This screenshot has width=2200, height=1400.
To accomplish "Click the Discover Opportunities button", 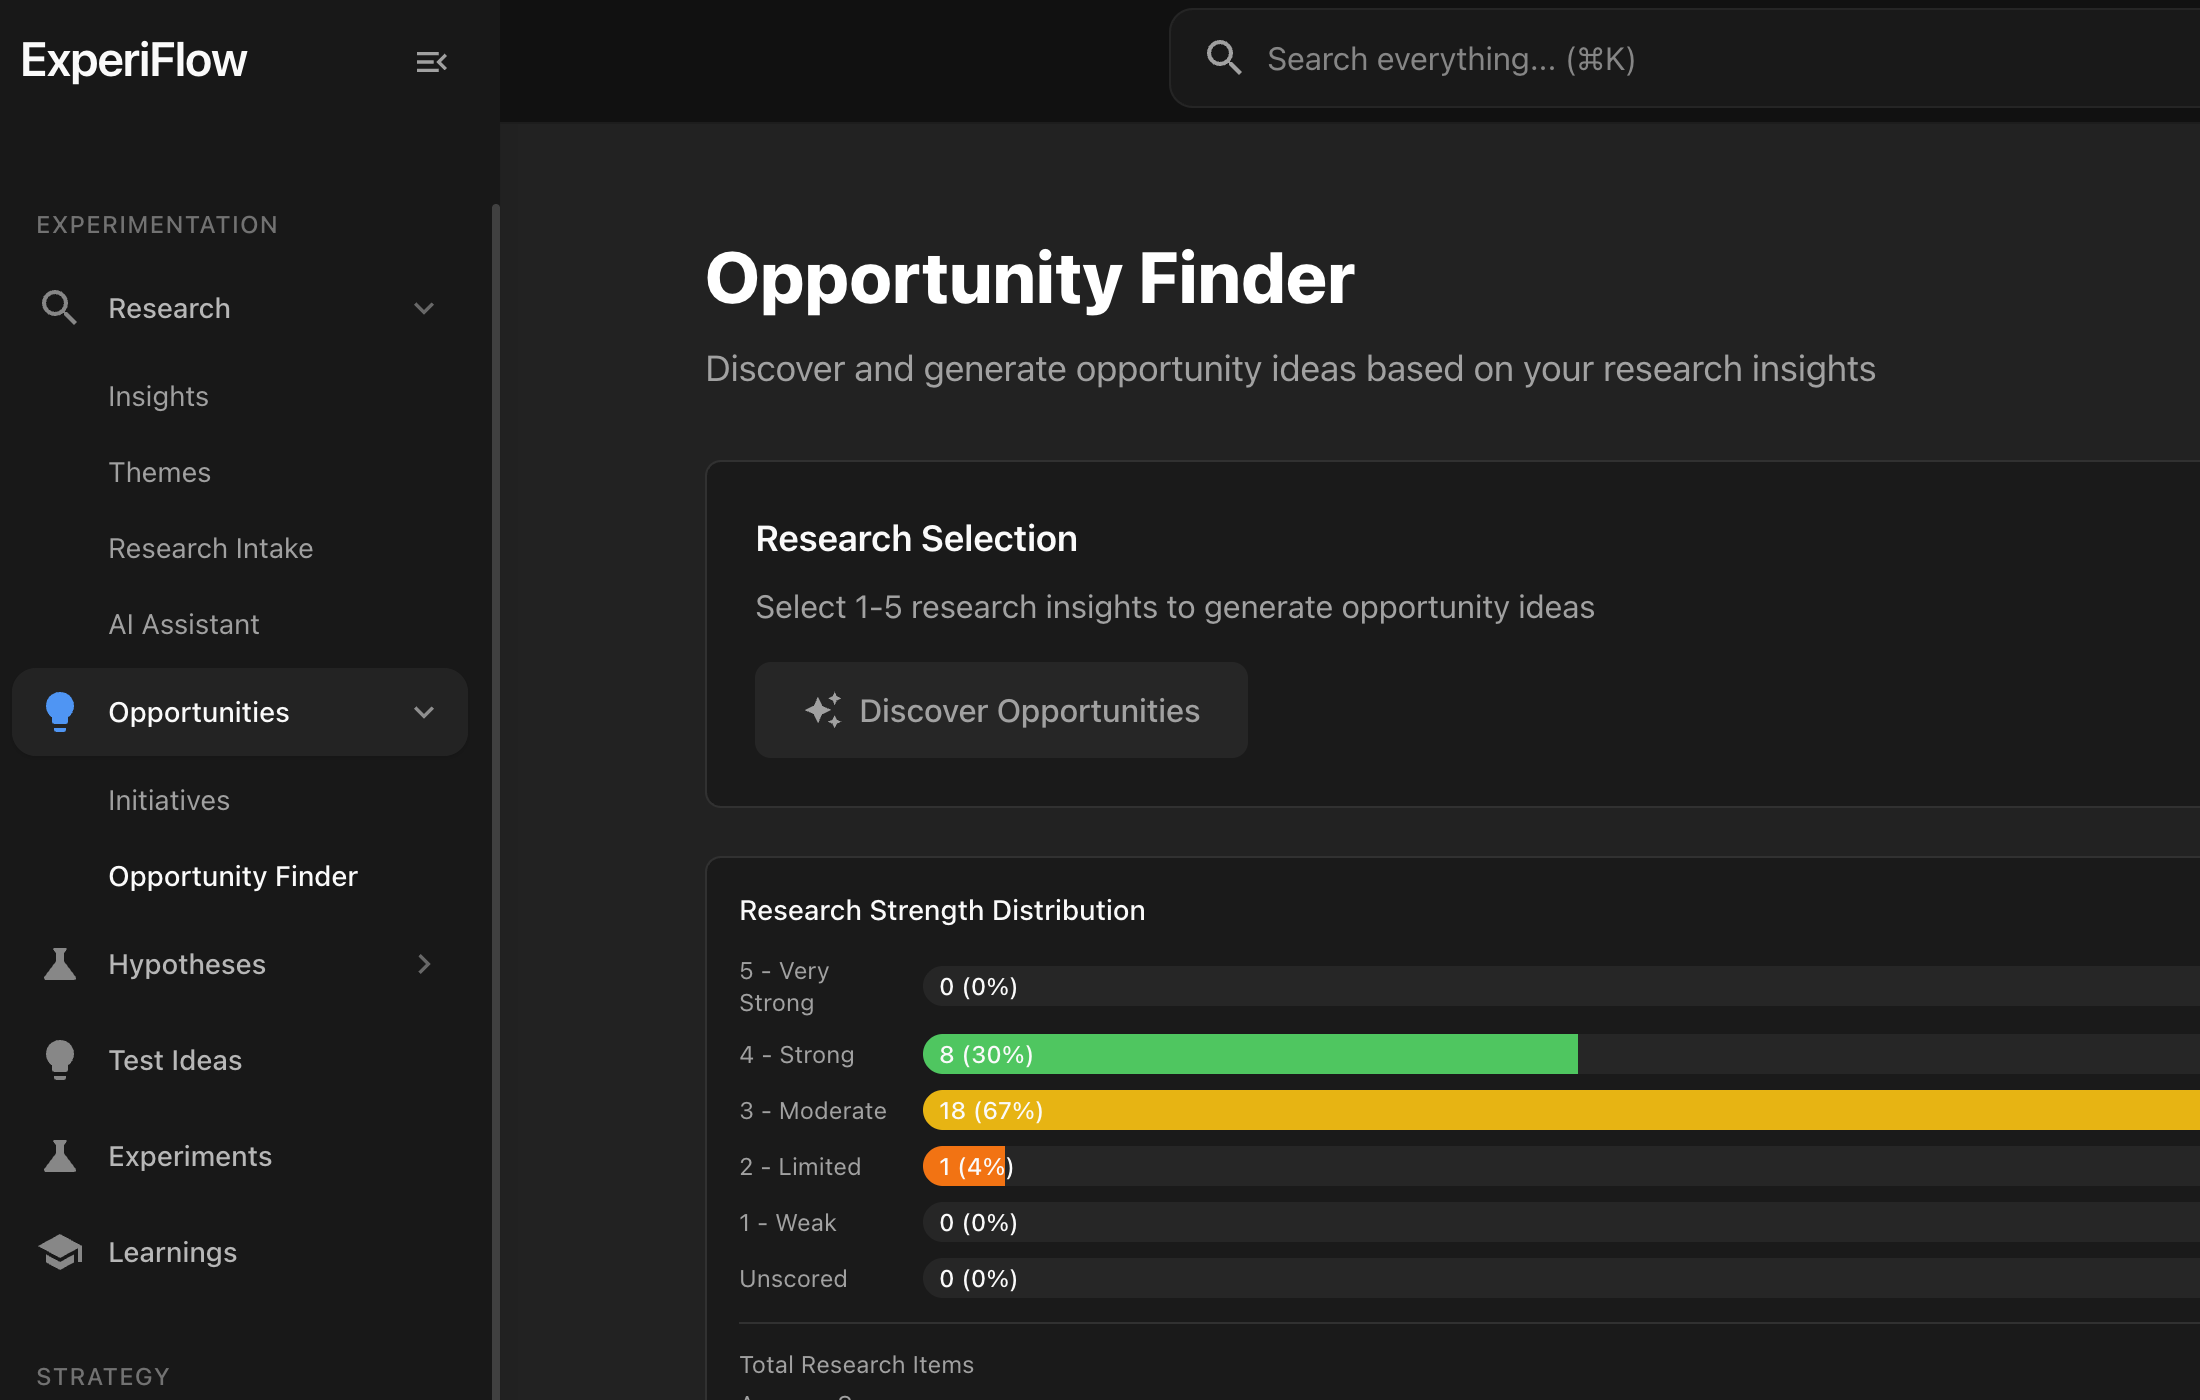I will (1001, 710).
